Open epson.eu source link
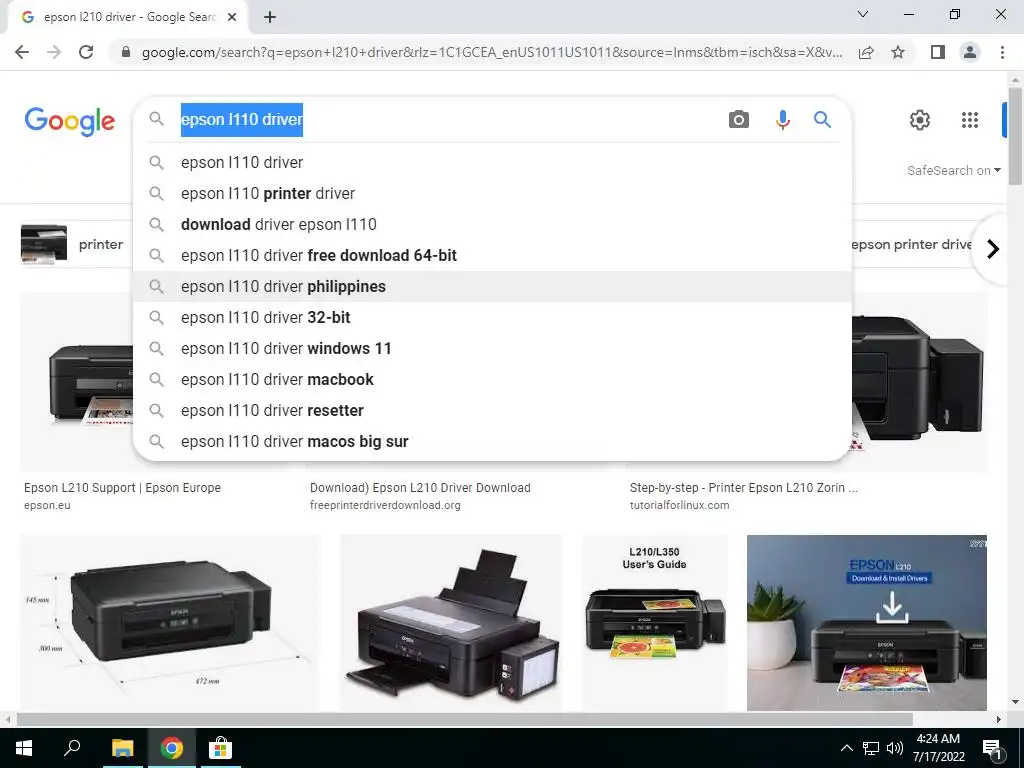The width and height of the screenshot is (1024, 768). tap(47, 505)
